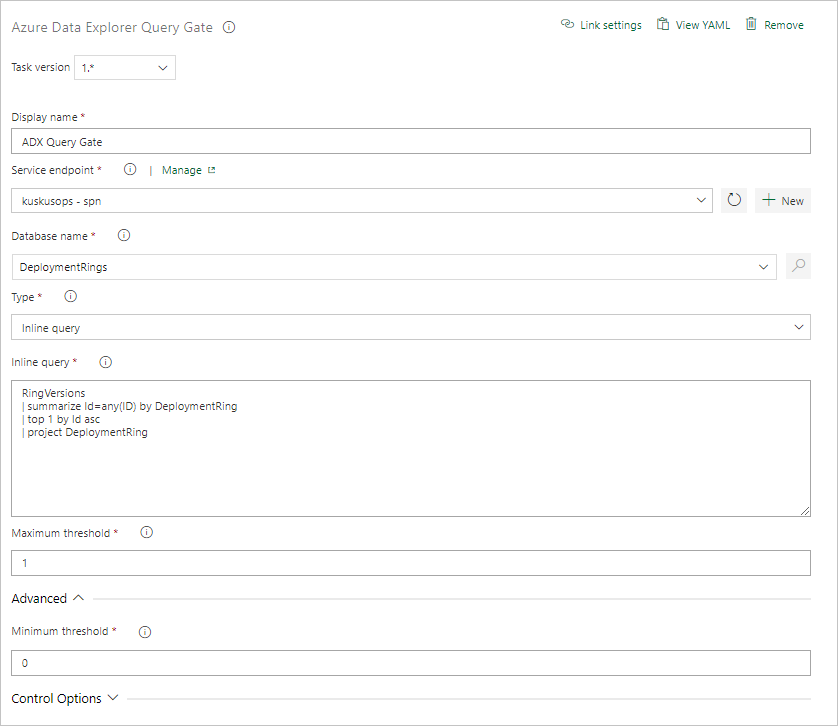838x726 pixels.
Task: Open the Maximum threshold info tooltip
Action: click(146, 533)
